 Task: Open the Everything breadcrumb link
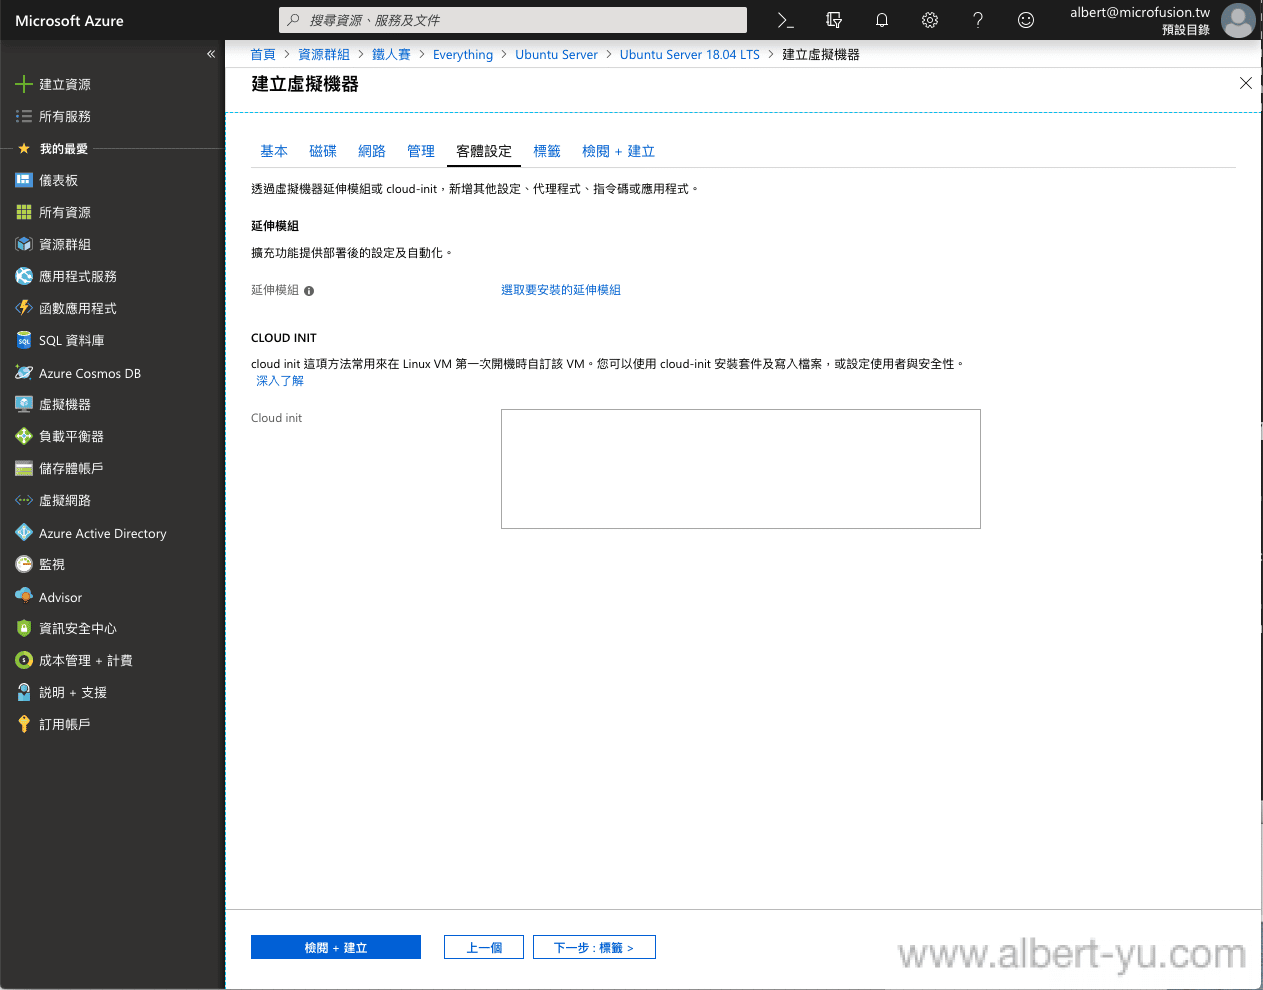coord(463,55)
